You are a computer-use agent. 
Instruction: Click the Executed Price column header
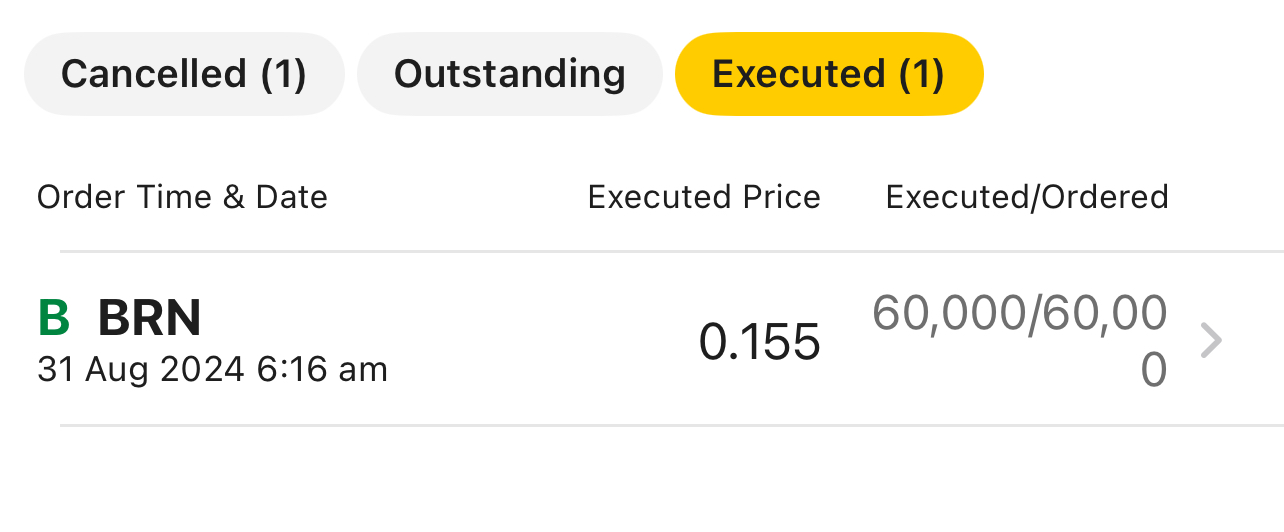pos(704,197)
